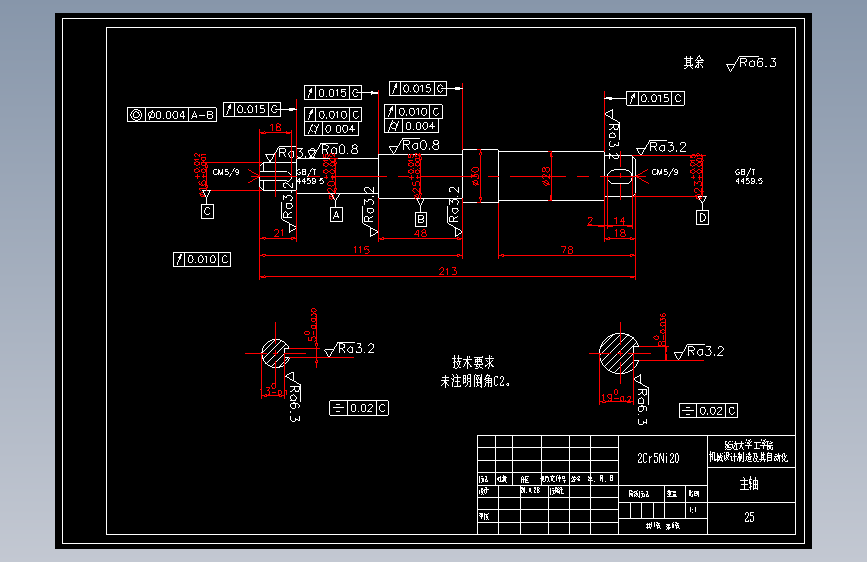This screenshot has height=562, width=867.
Task: Click the 未注明倒角C2 note
Action: [x=475, y=381]
